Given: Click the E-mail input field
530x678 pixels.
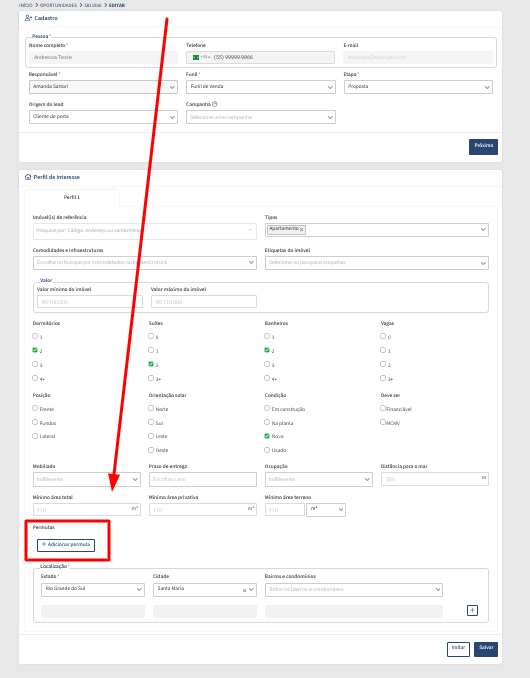Looking at the screenshot, I should (418, 58).
